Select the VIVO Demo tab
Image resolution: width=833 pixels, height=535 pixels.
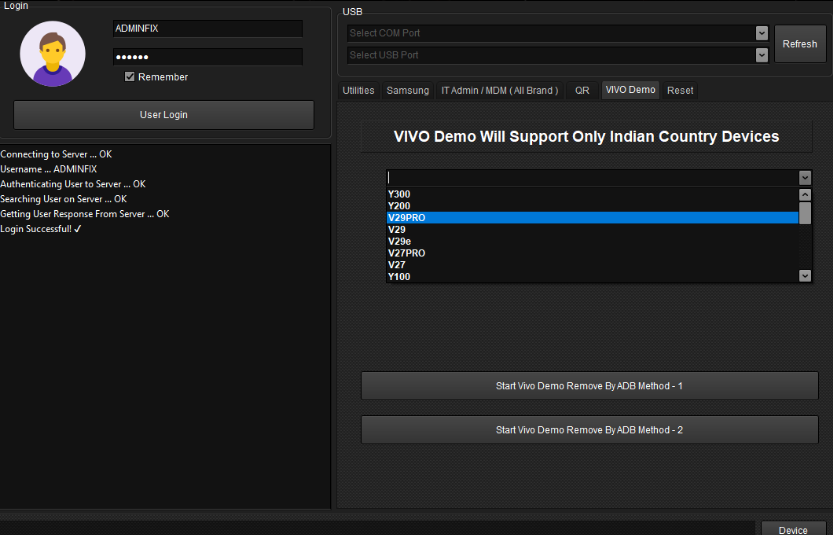click(x=631, y=90)
